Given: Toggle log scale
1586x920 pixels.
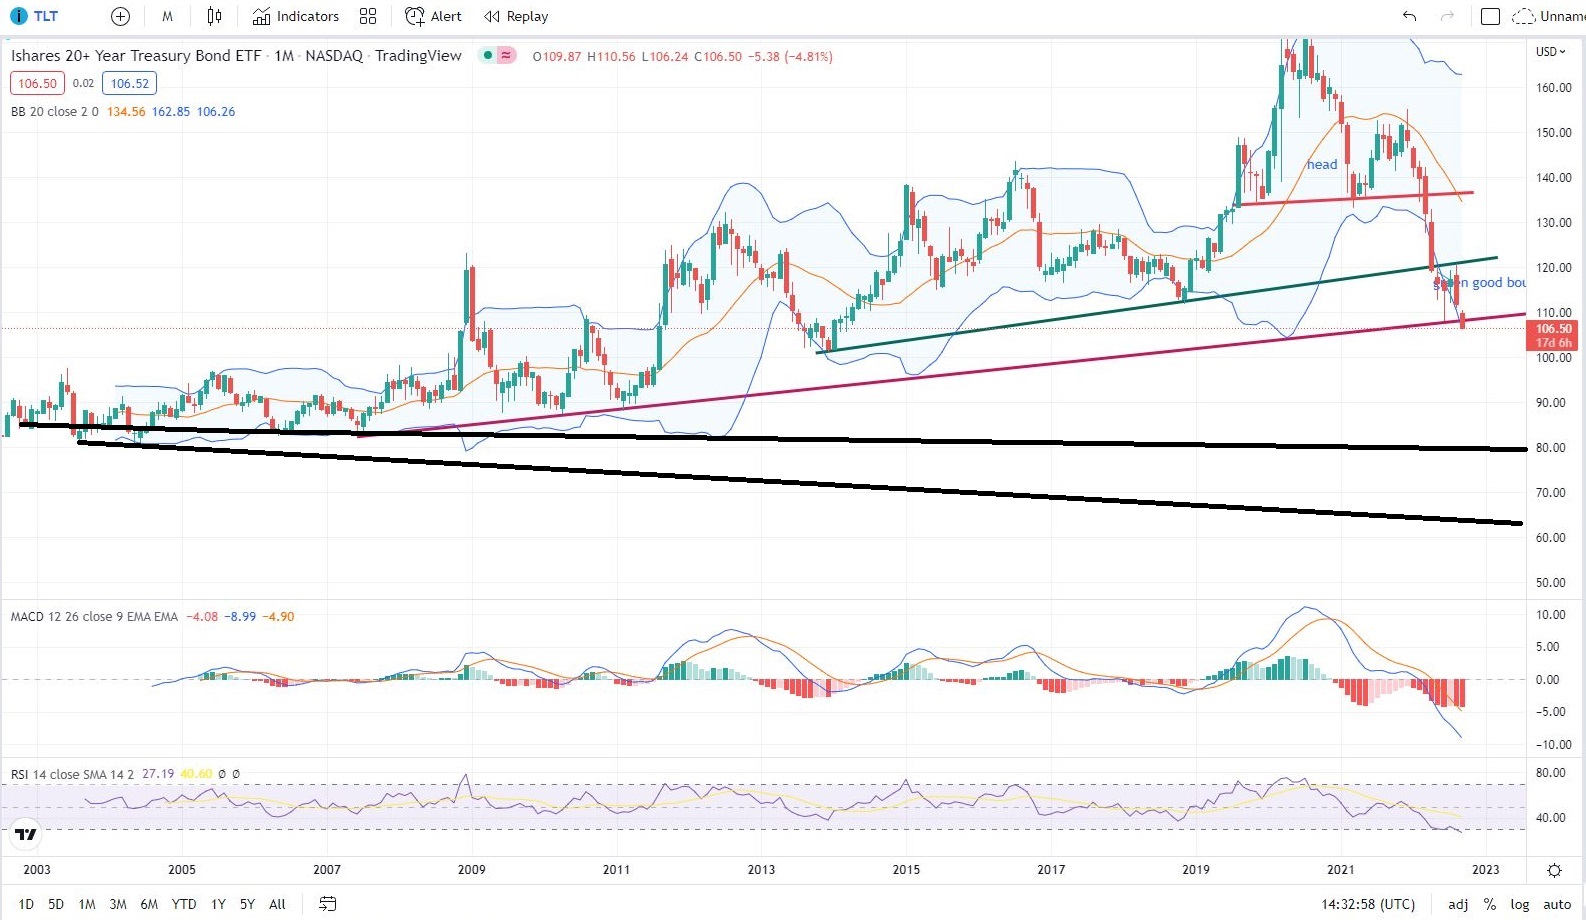Looking at the screenshot, I should 1520,904.
